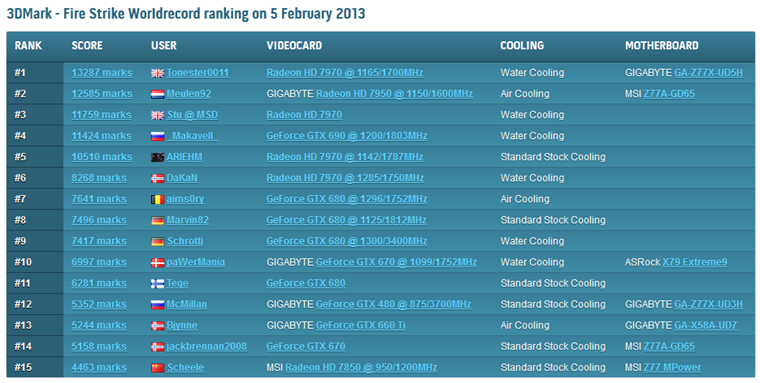Open the 12585 marks score link
This screenshot has height=383, width=760.
click(102, 94)
